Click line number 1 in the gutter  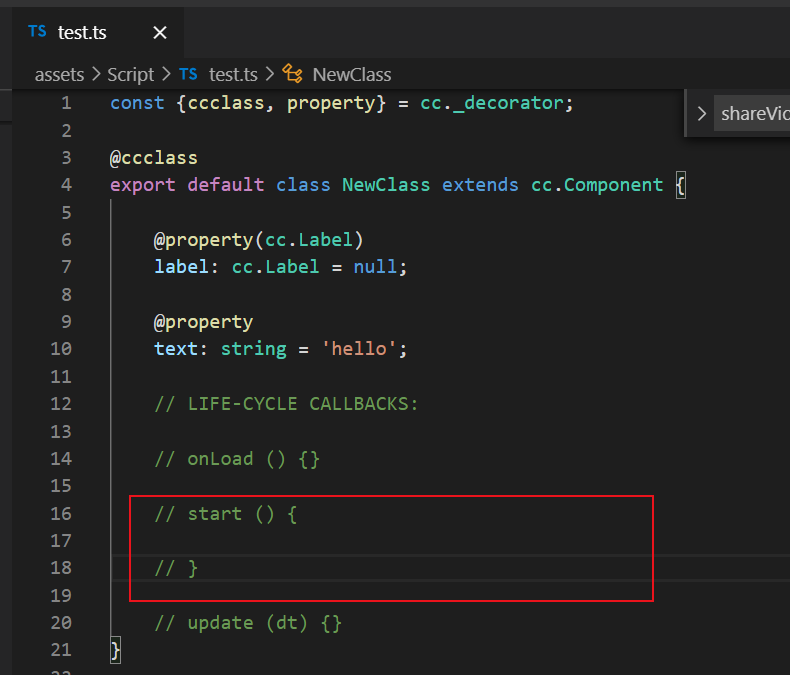point(65,103)
